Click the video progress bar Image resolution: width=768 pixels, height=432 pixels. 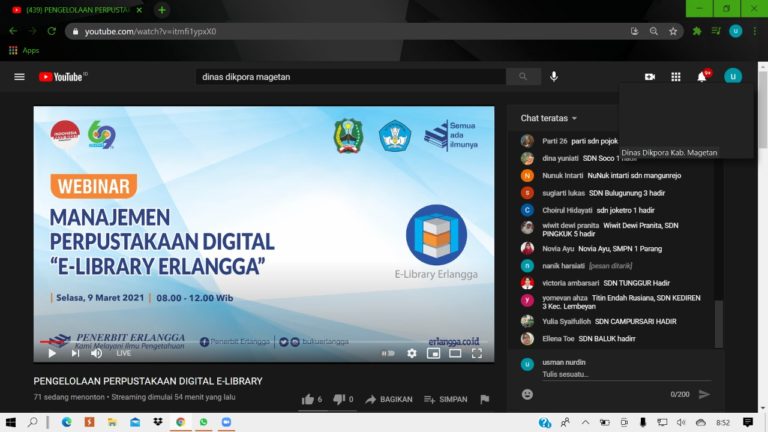(264, 342)
